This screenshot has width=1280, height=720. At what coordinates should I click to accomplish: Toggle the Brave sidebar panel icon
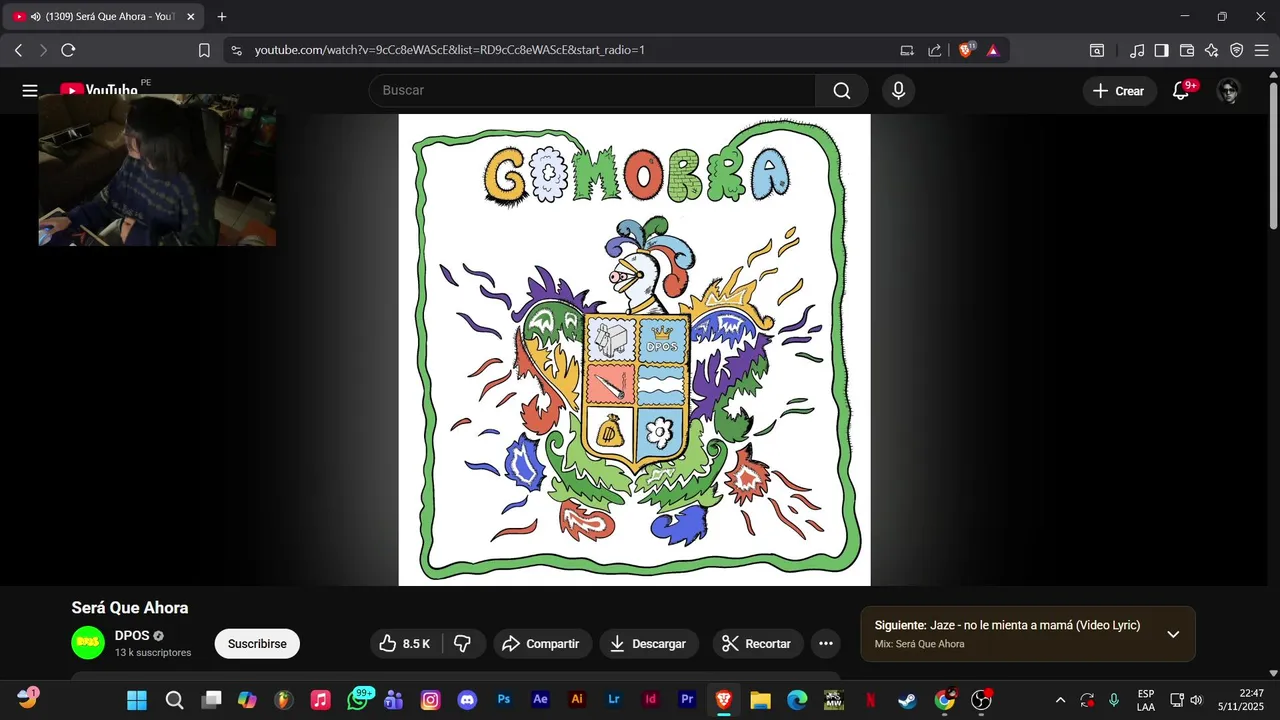(1161, 50)
